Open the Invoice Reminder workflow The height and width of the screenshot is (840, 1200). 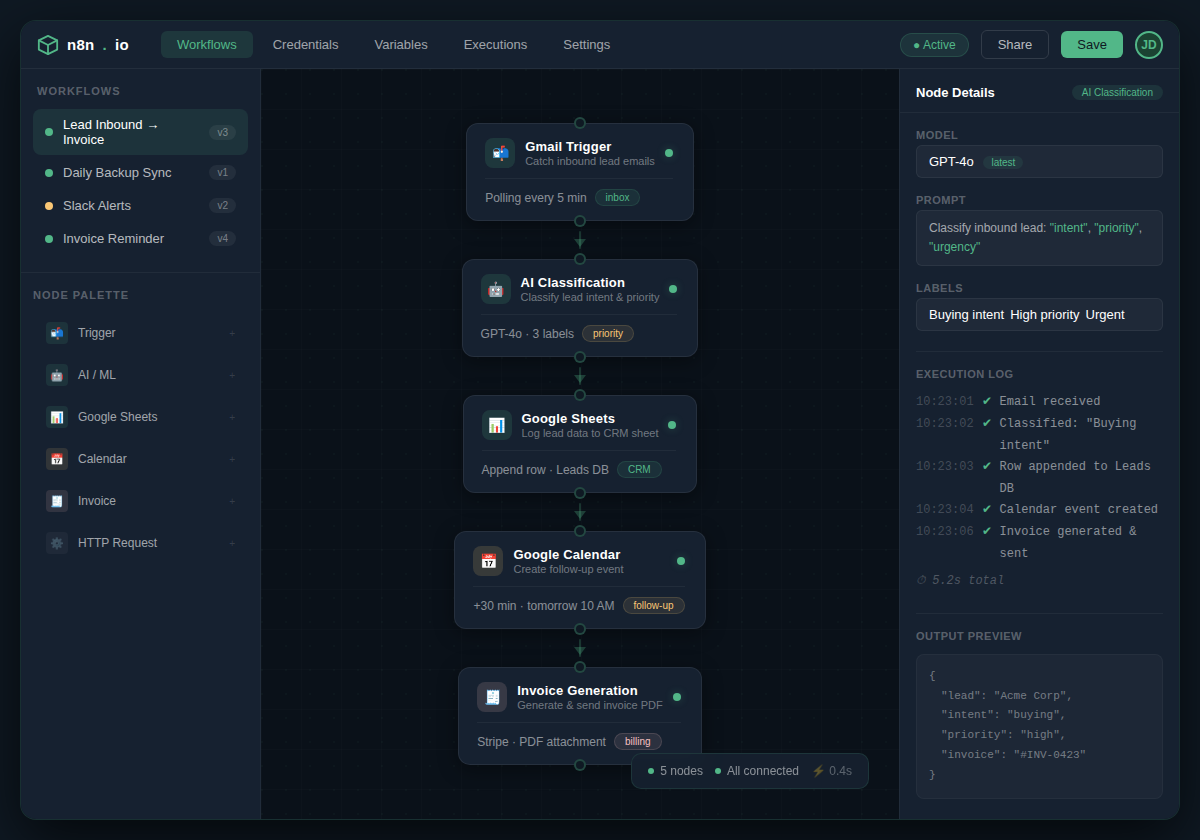pos(140,238)
